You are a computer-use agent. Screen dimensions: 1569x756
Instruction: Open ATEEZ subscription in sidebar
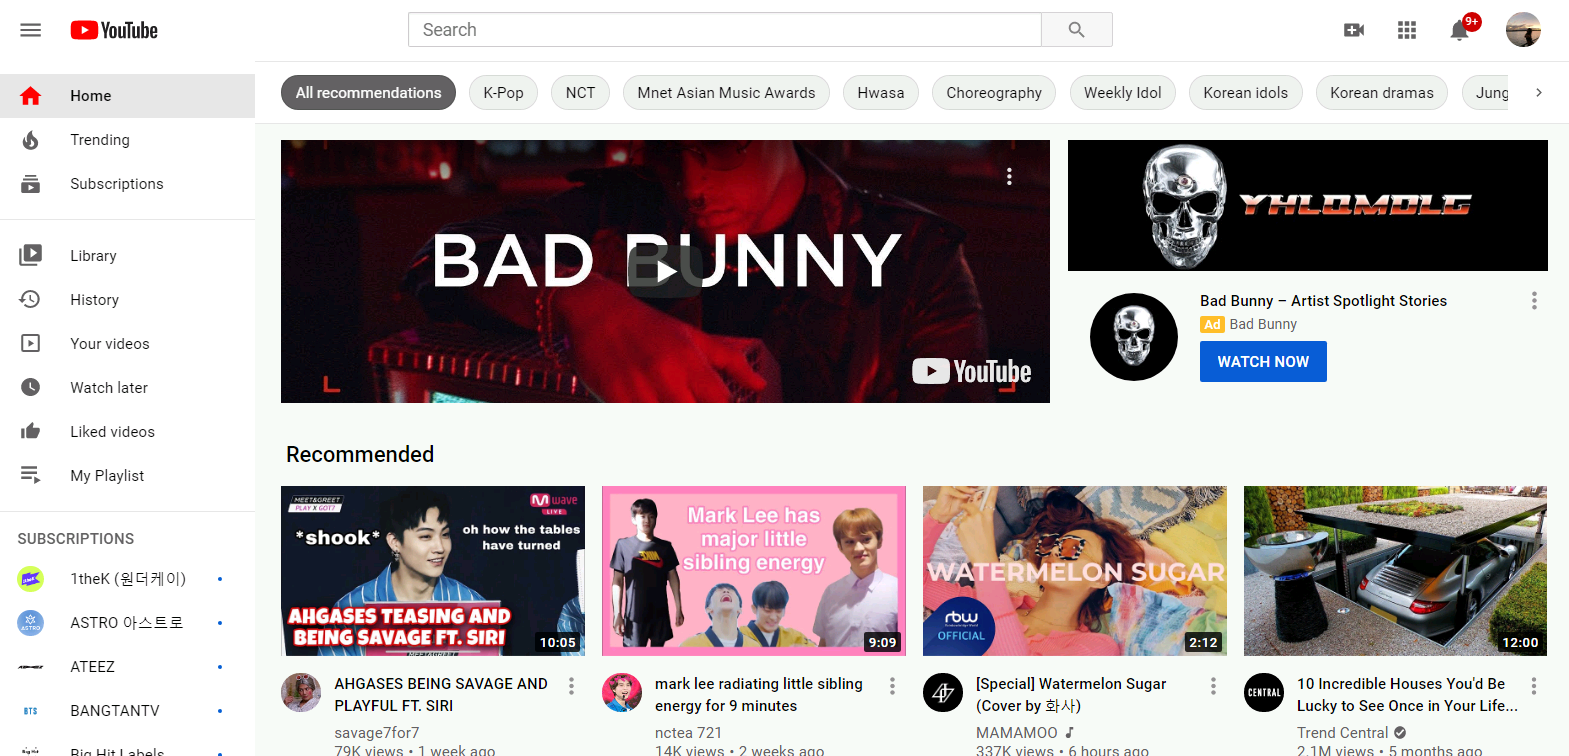(x=127, y=667)
